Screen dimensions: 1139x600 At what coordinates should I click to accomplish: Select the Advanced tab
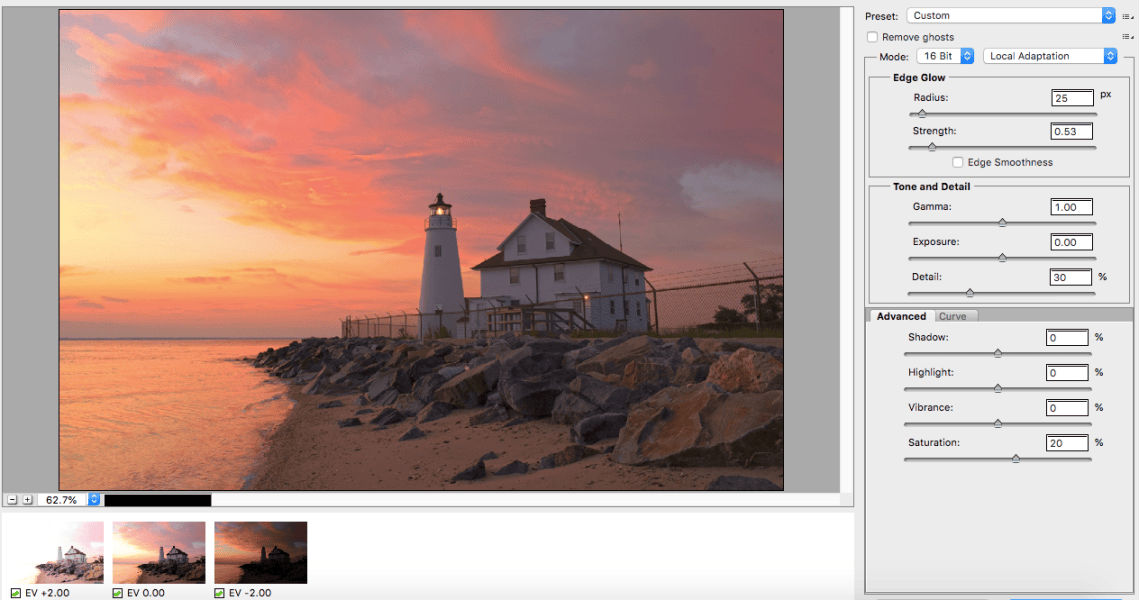point(901,317)
